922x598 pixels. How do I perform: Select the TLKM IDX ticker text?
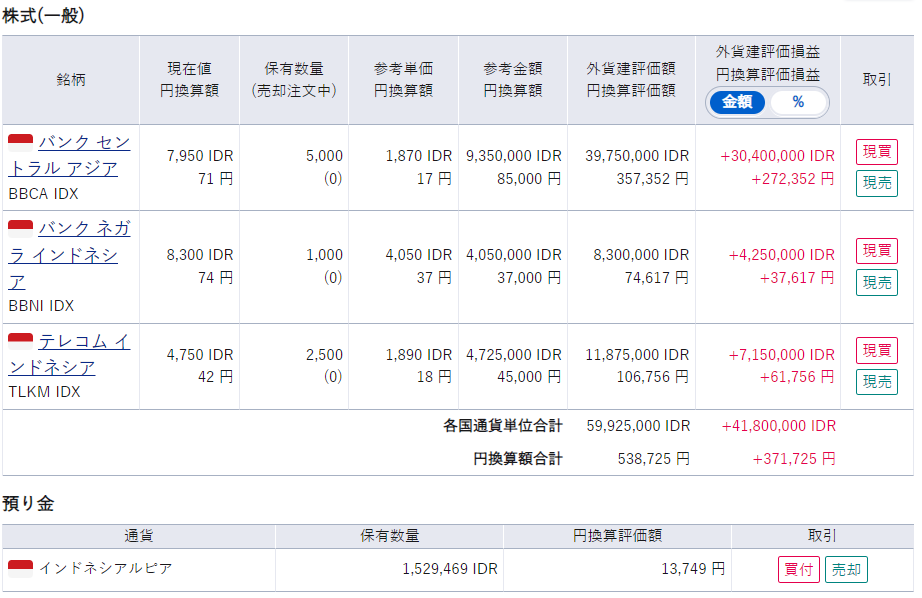click(44, 392)
